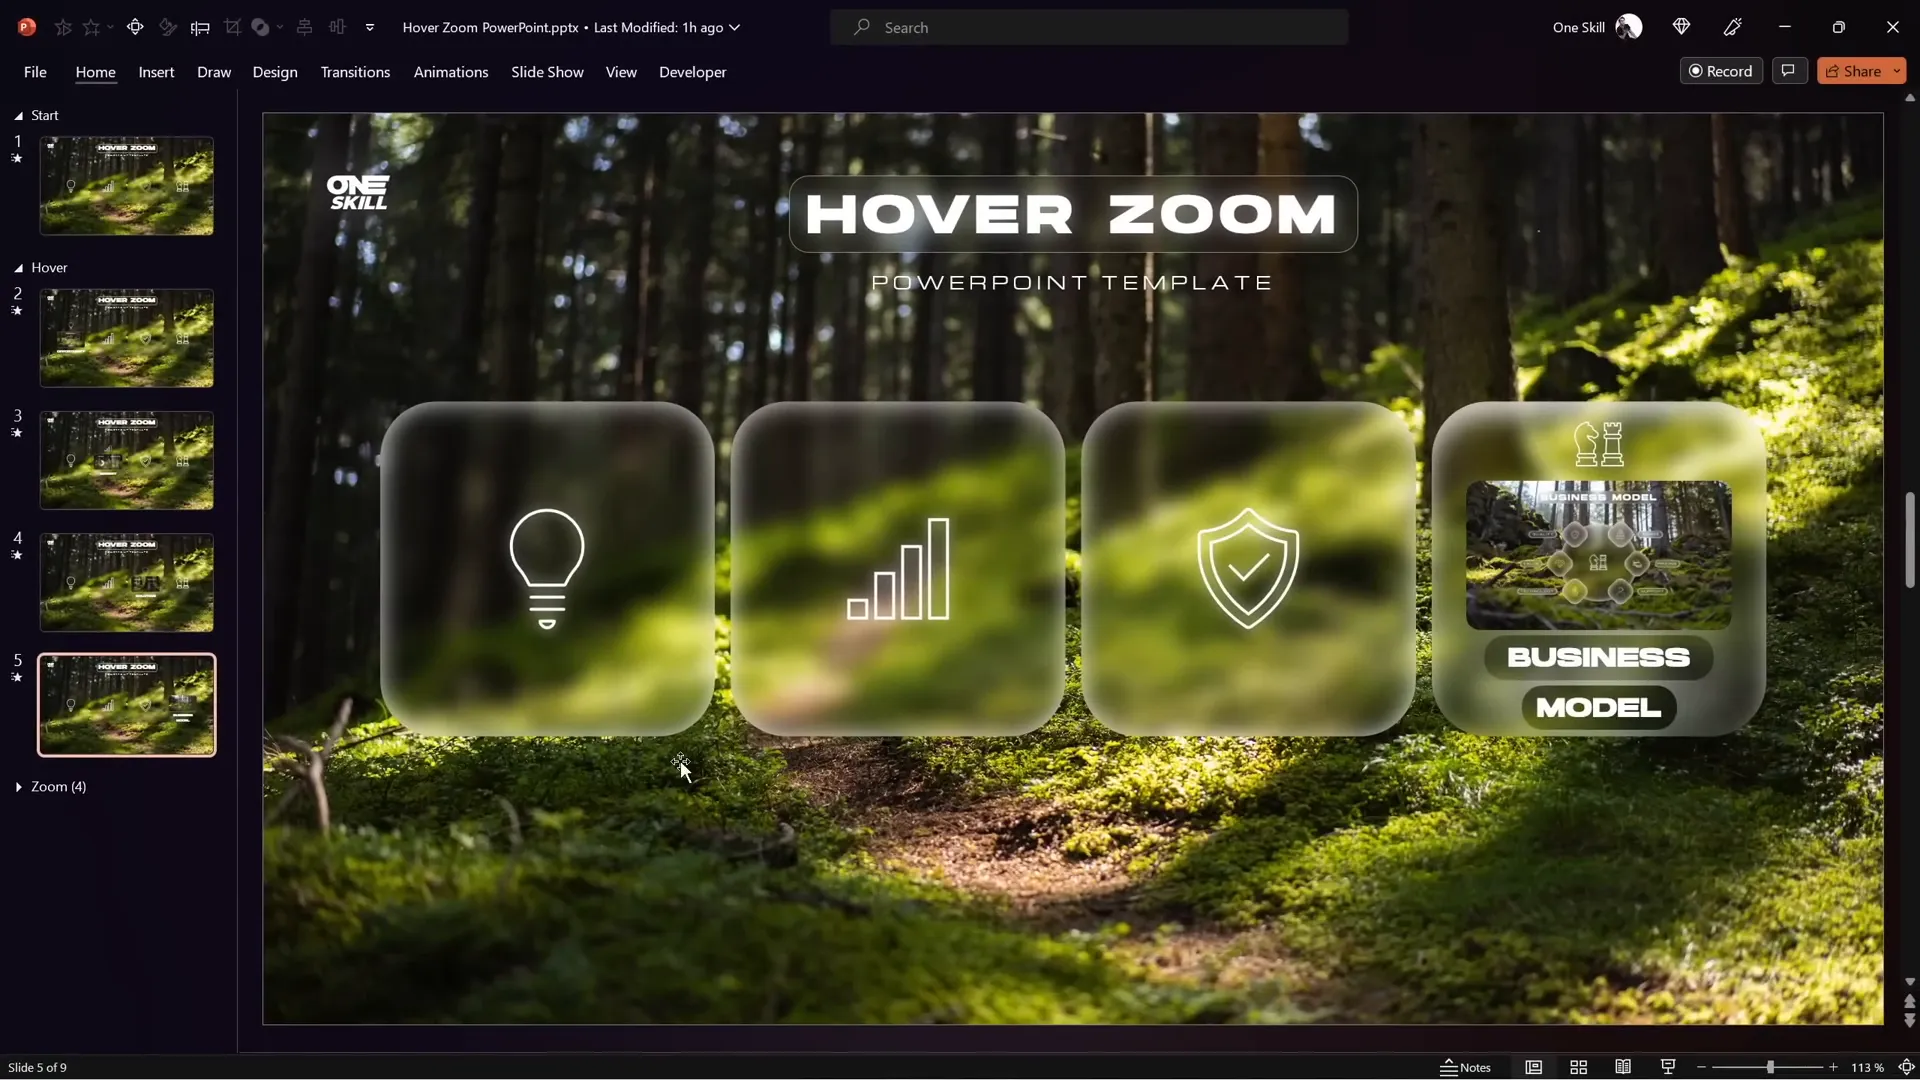
Task: Click the format painter brush icon
Action: (168, 27)
